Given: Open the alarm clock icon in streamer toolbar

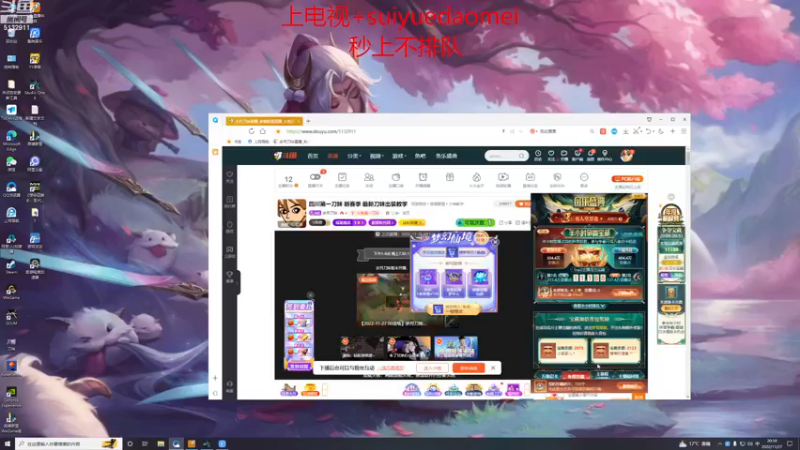Looking at the screenshot, I should coord(423,179).
